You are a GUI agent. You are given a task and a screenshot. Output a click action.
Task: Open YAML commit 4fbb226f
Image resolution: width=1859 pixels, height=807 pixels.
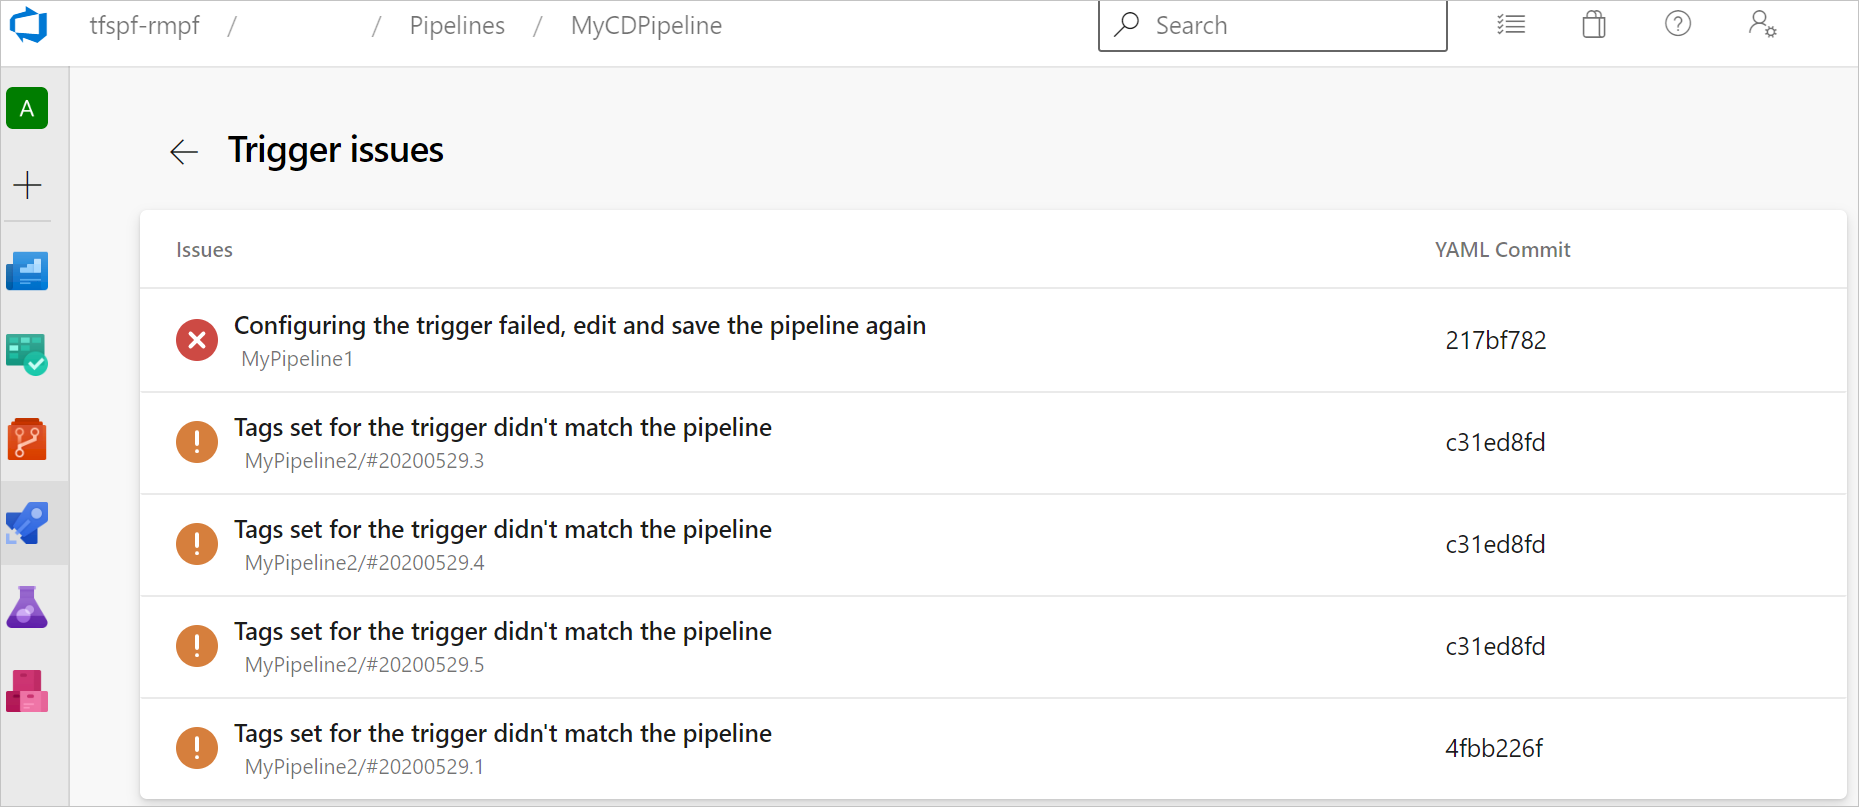click(1494, 748)
